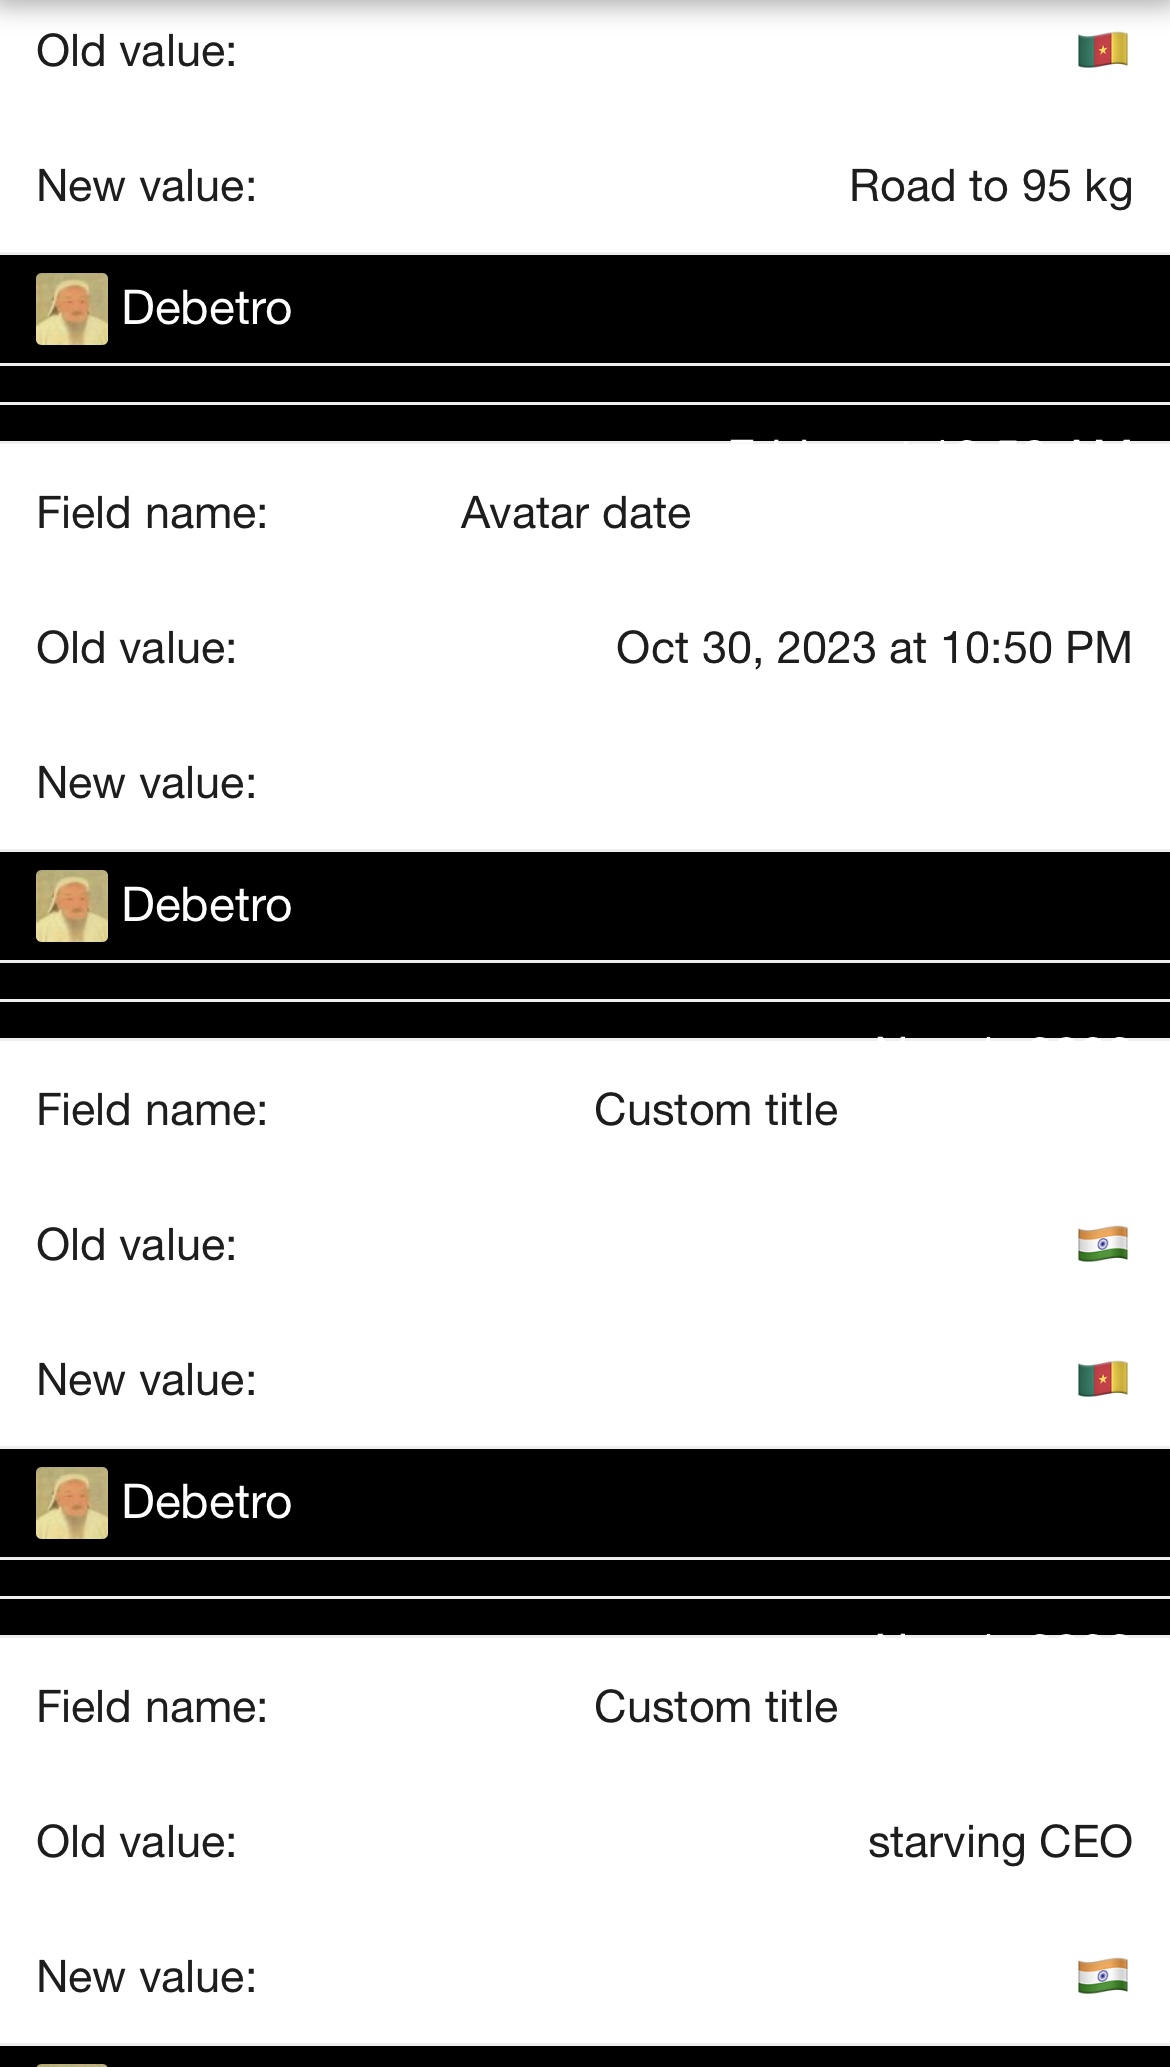The image size is (1170, 2067).
Task: Click Cameroon flag in middle New value
Action: pyautogui.click(x=1103, y=1379)
